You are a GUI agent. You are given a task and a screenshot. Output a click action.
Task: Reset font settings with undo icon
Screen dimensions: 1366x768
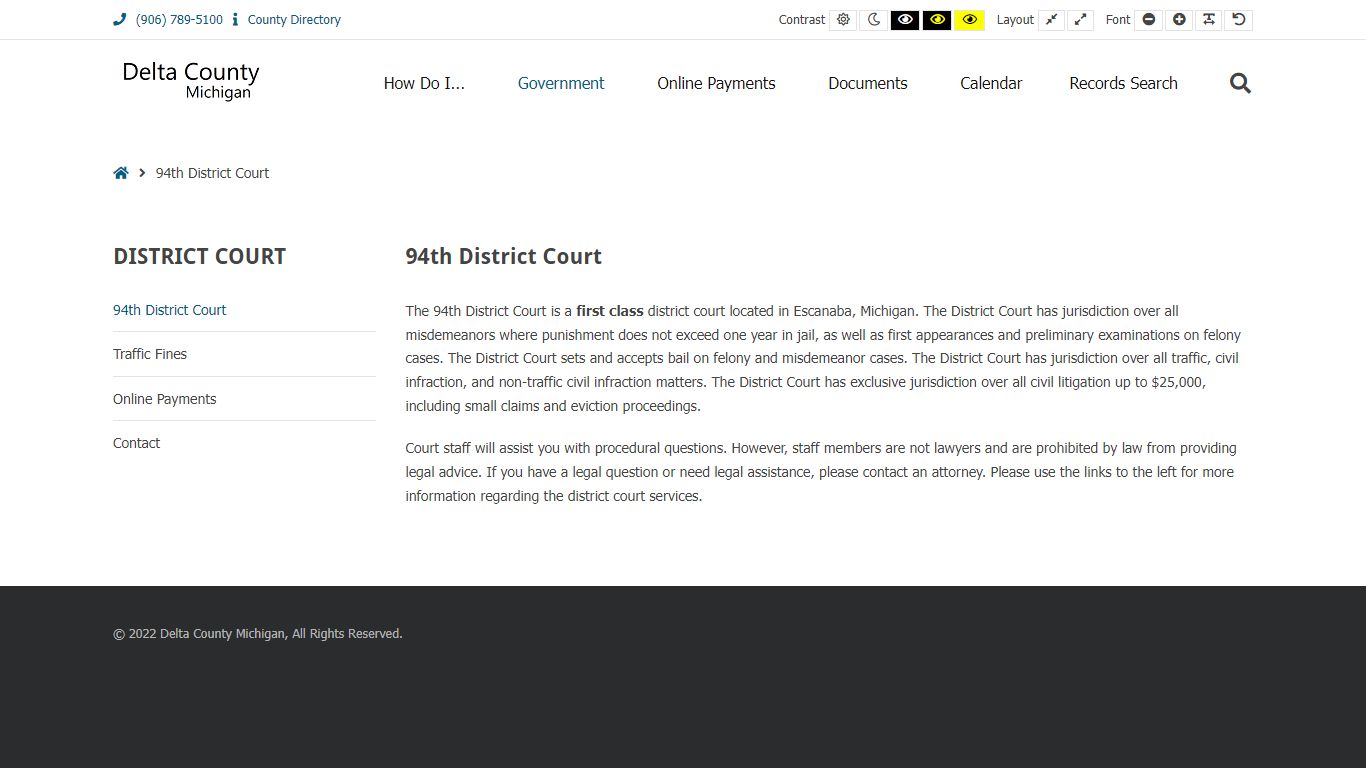[1239, 19]
